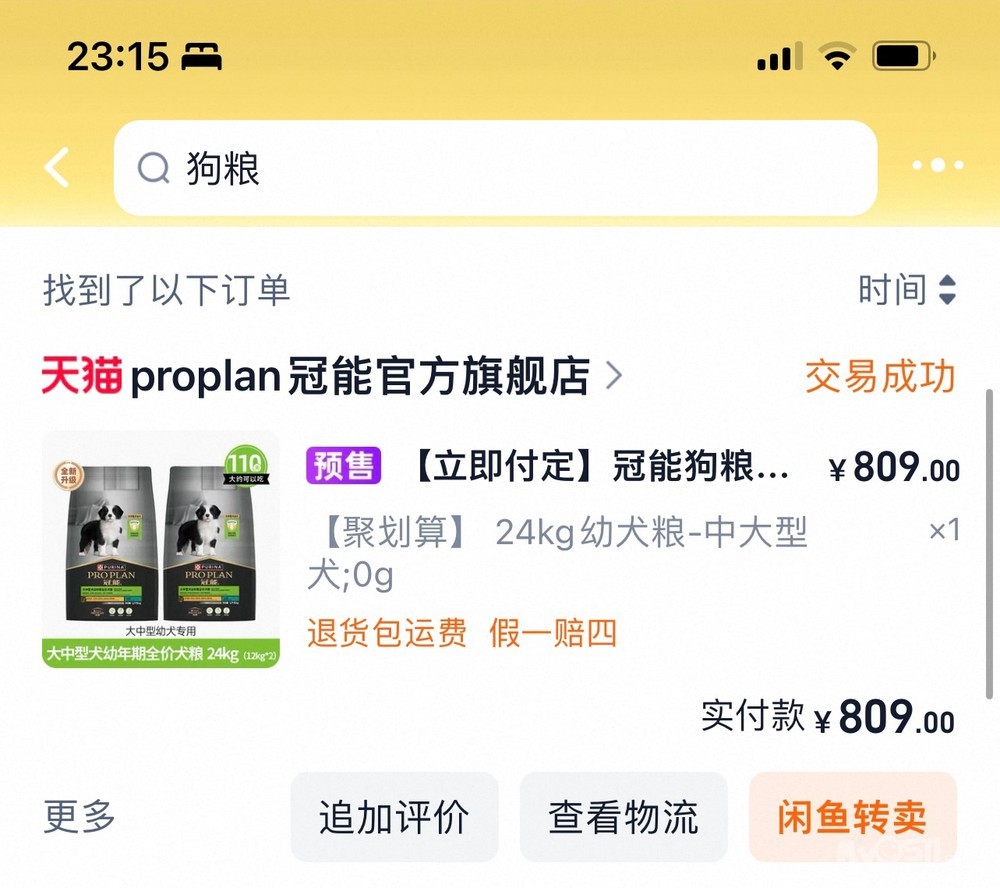Open the 【立即付定】冠能狗粮 product title
Image resolution: width=1000 pixels, height=888 pixels.
click(603, 466)
